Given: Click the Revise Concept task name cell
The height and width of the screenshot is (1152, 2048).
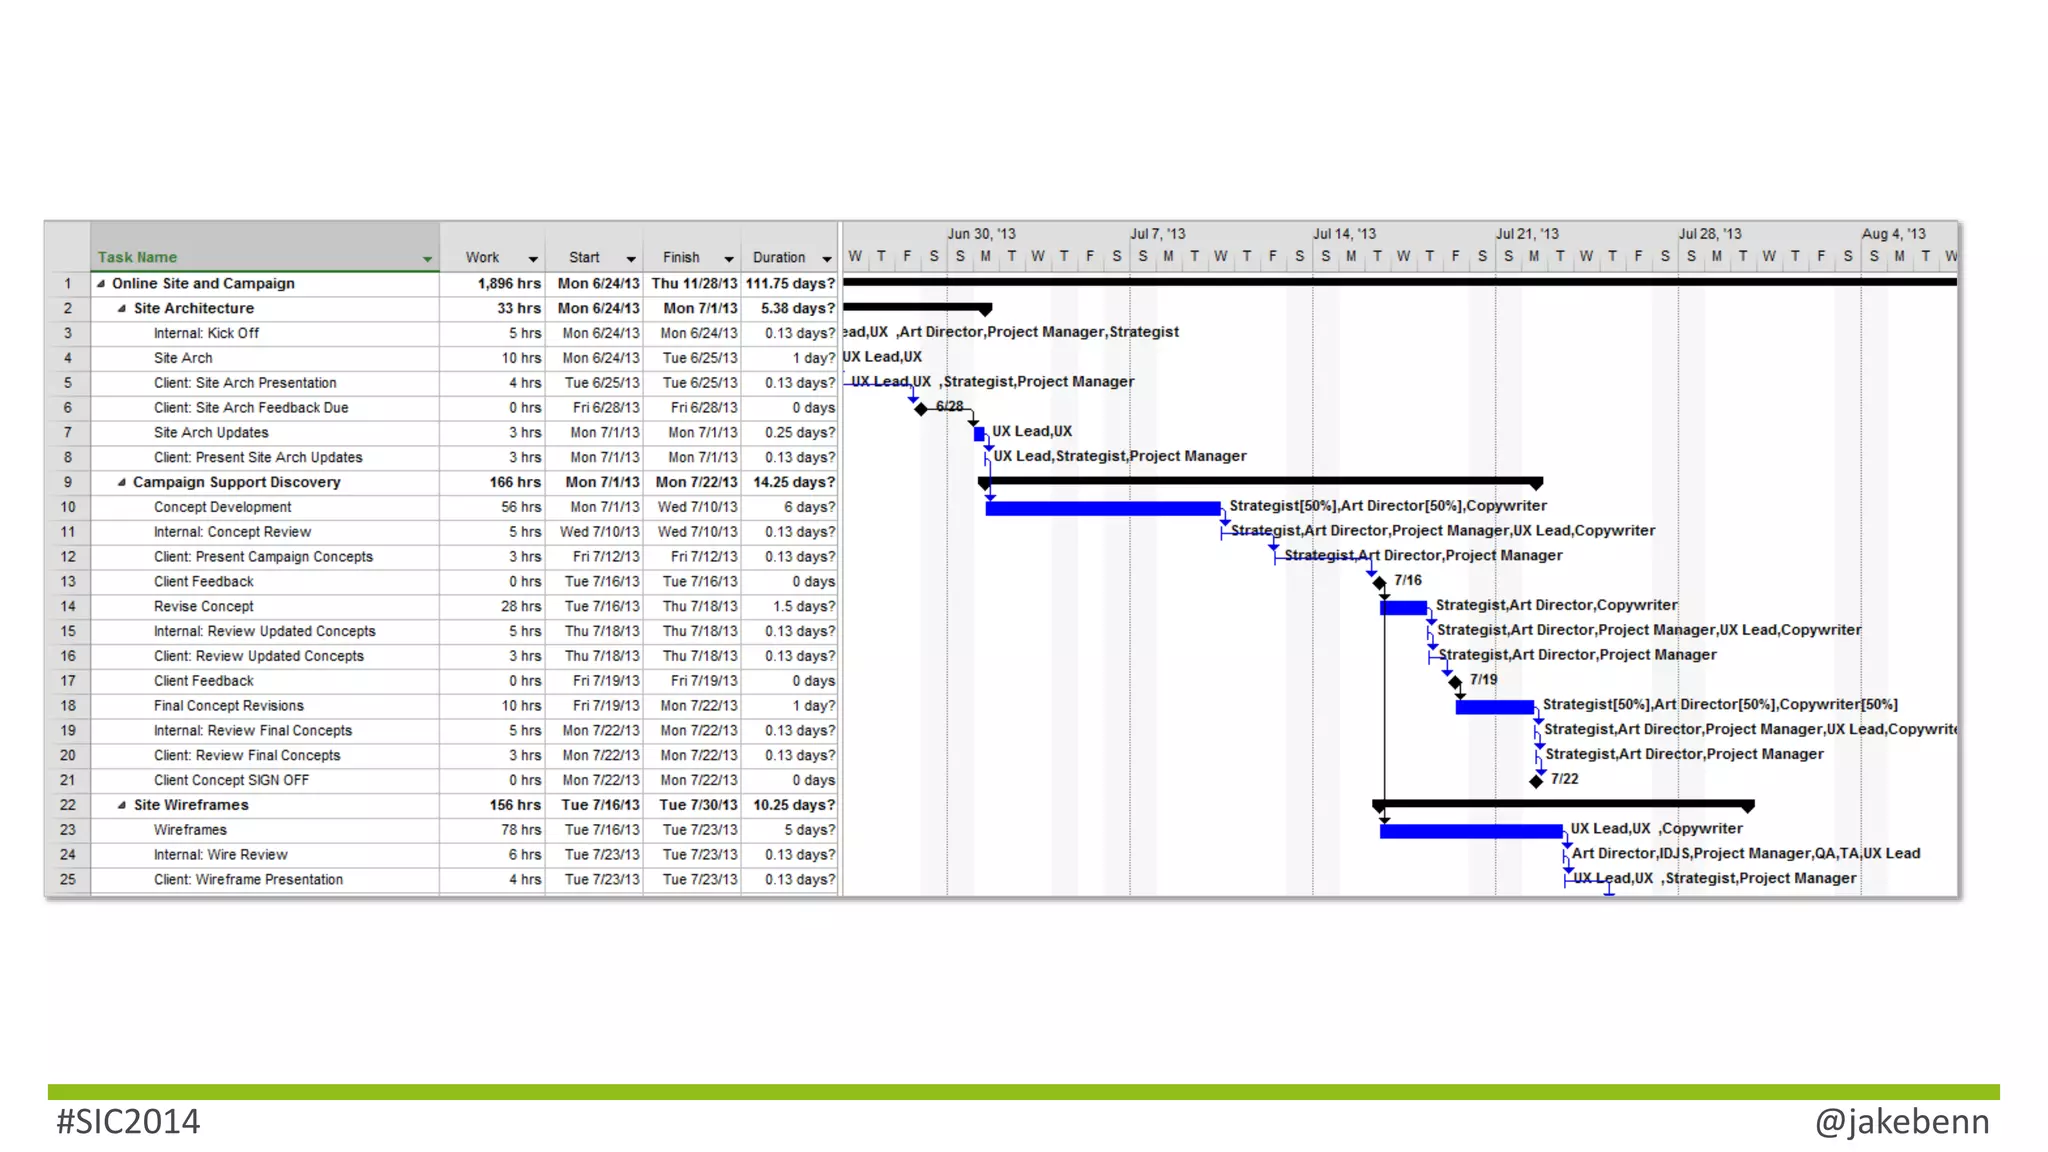Looking at the screenshot, I should click(x=204, y=607).
